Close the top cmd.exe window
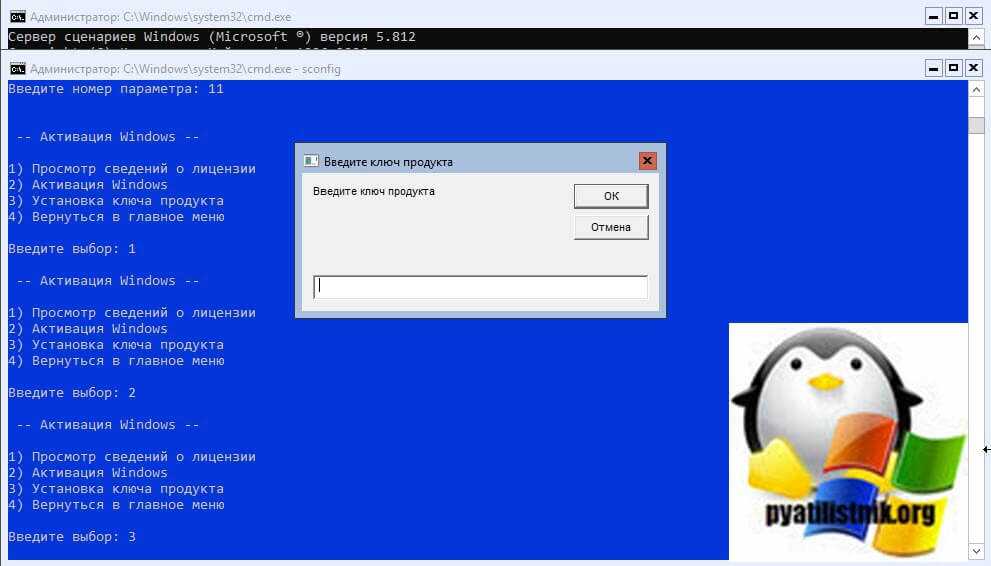 [x=973, y=16]
